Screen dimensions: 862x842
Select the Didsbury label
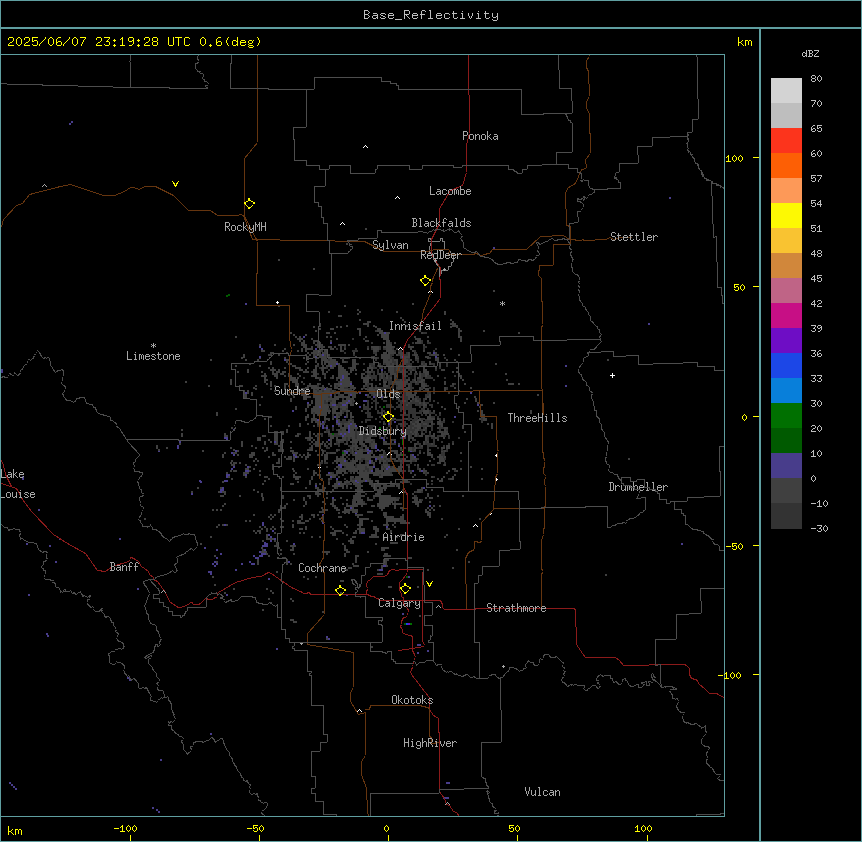coord(383,431)
